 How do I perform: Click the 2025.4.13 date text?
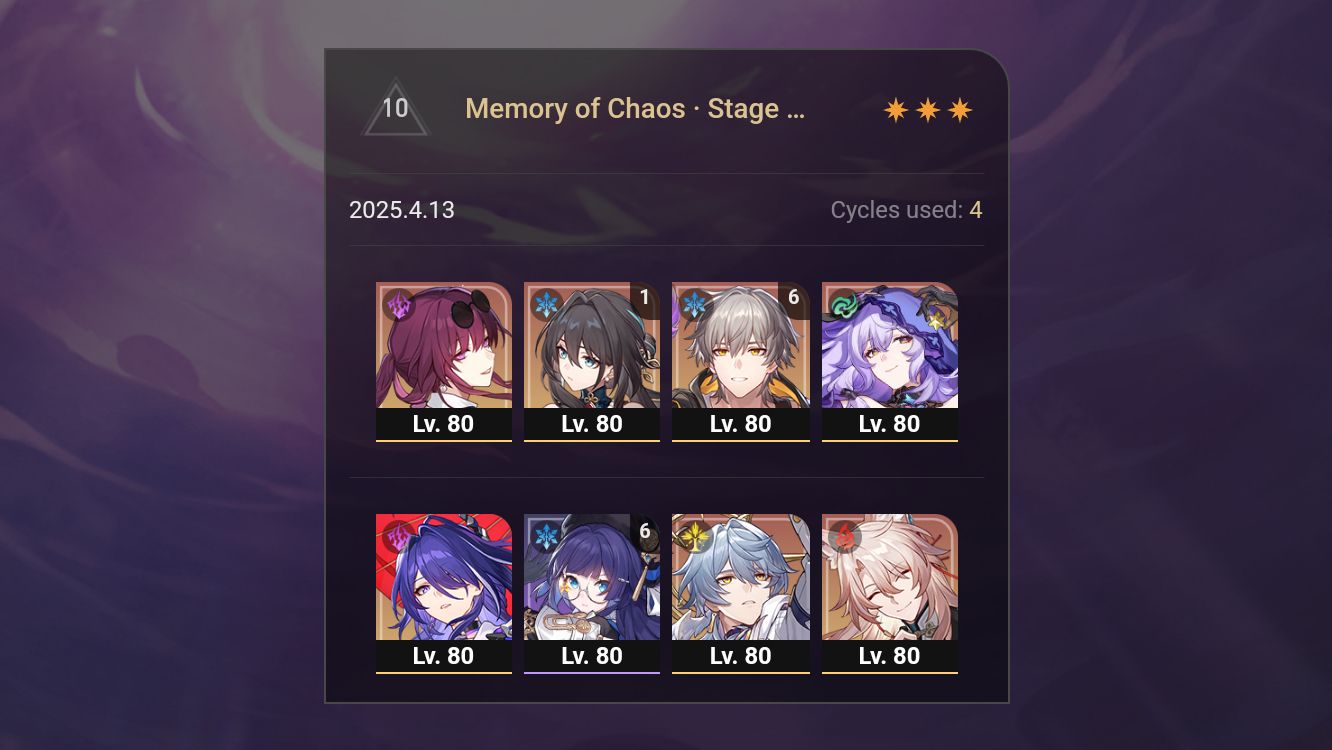click(402, 210)
